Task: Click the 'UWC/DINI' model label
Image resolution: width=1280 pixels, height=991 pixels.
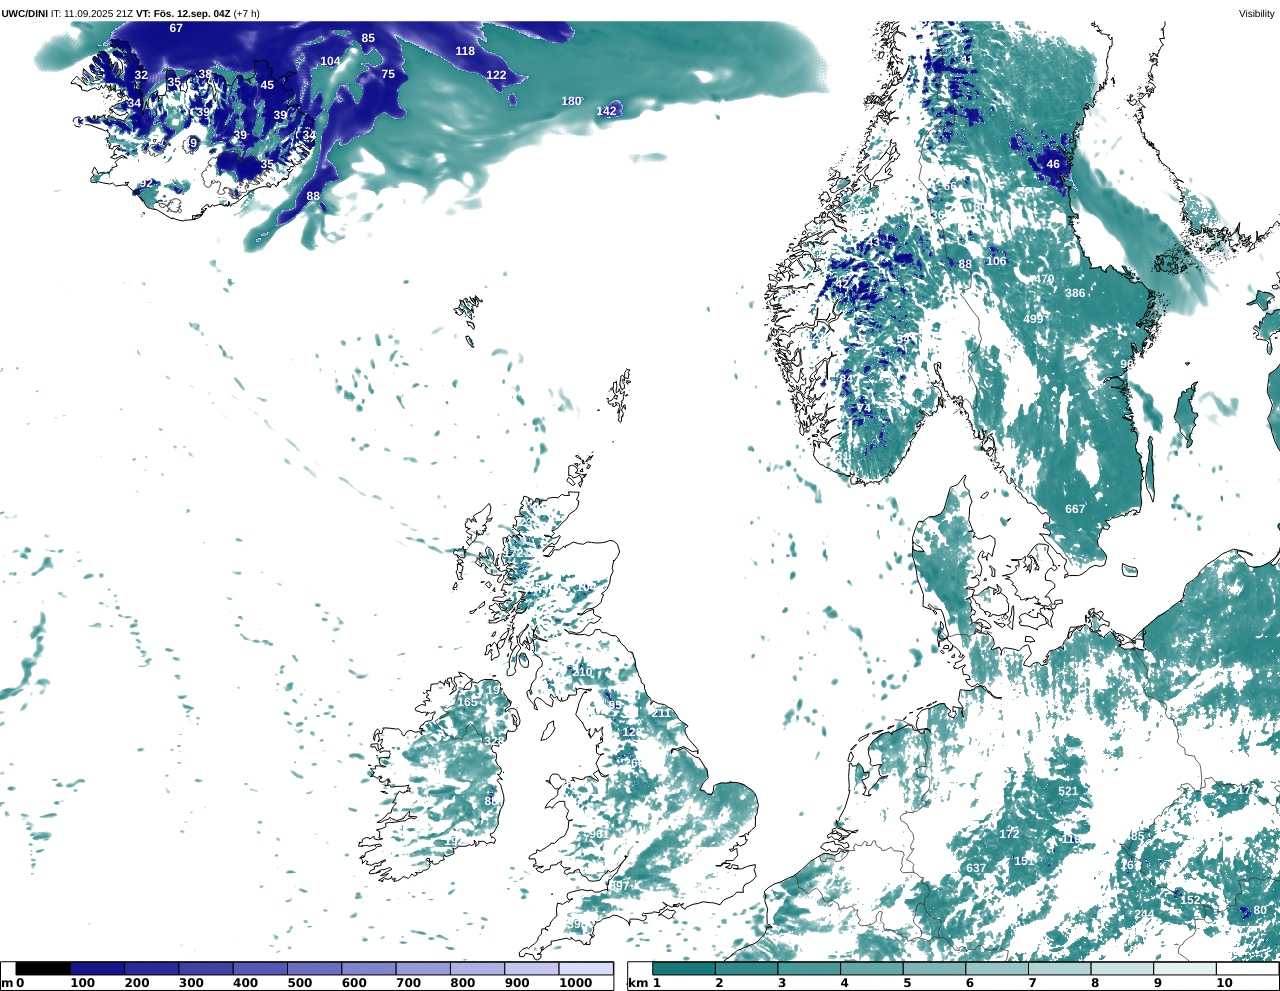Action: click(24, 13)
